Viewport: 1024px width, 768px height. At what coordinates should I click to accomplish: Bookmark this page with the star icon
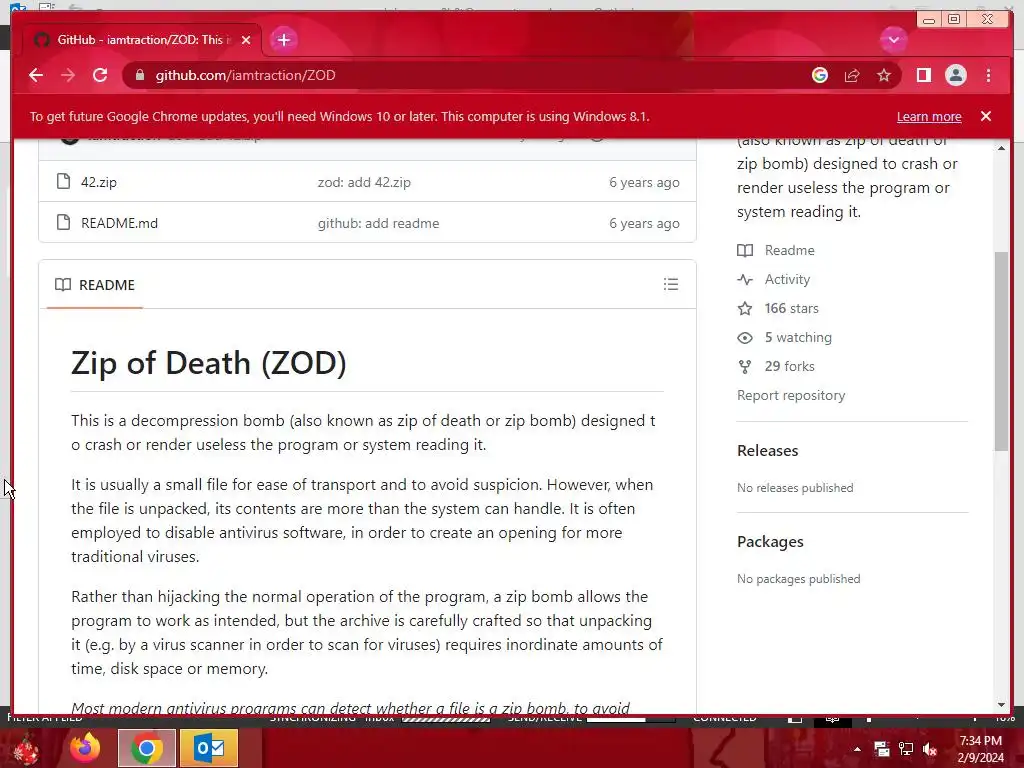(x=884, y=75)
